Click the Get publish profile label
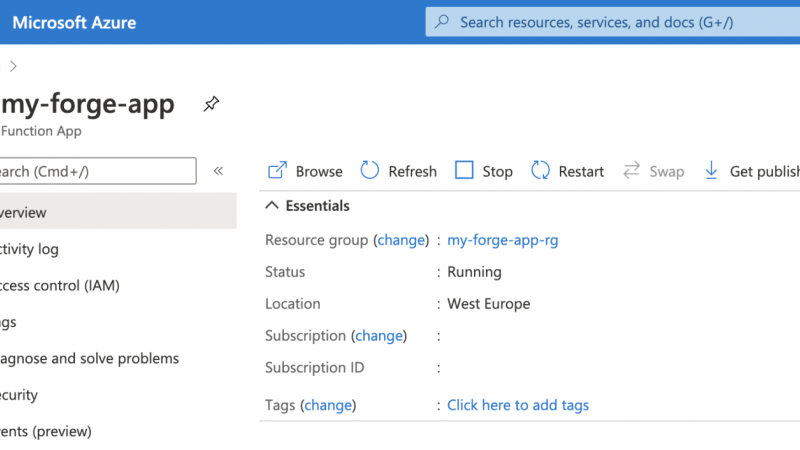 click(764, 171)
